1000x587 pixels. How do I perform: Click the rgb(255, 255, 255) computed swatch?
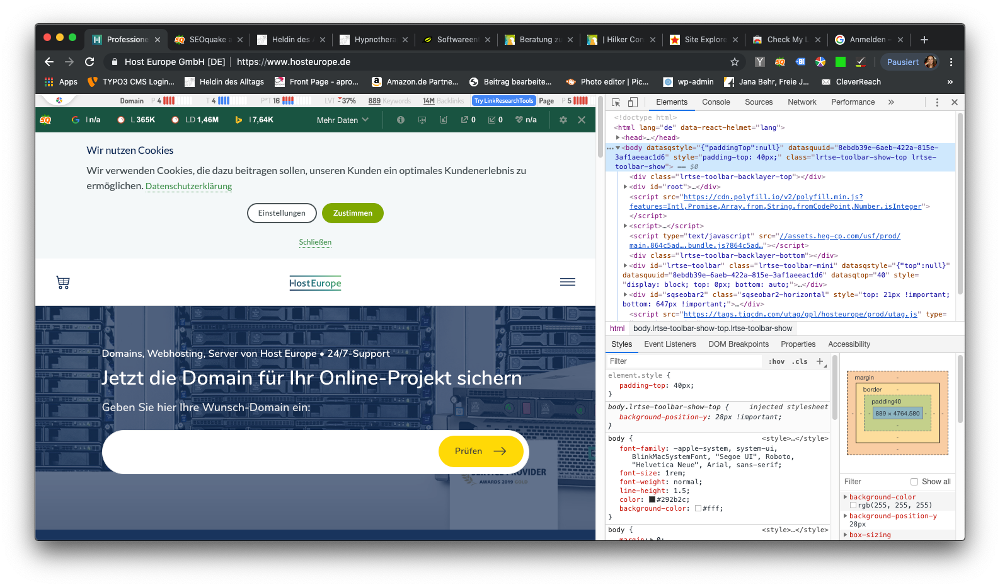(x=853, y=505)
